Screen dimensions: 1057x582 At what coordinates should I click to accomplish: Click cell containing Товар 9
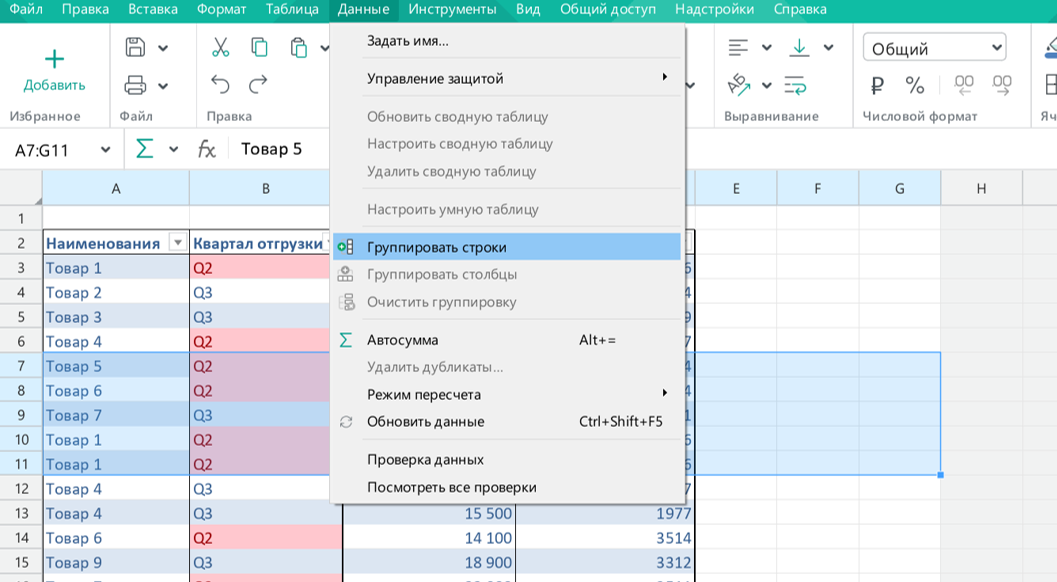pyautogui.click(x=116, y=562)
